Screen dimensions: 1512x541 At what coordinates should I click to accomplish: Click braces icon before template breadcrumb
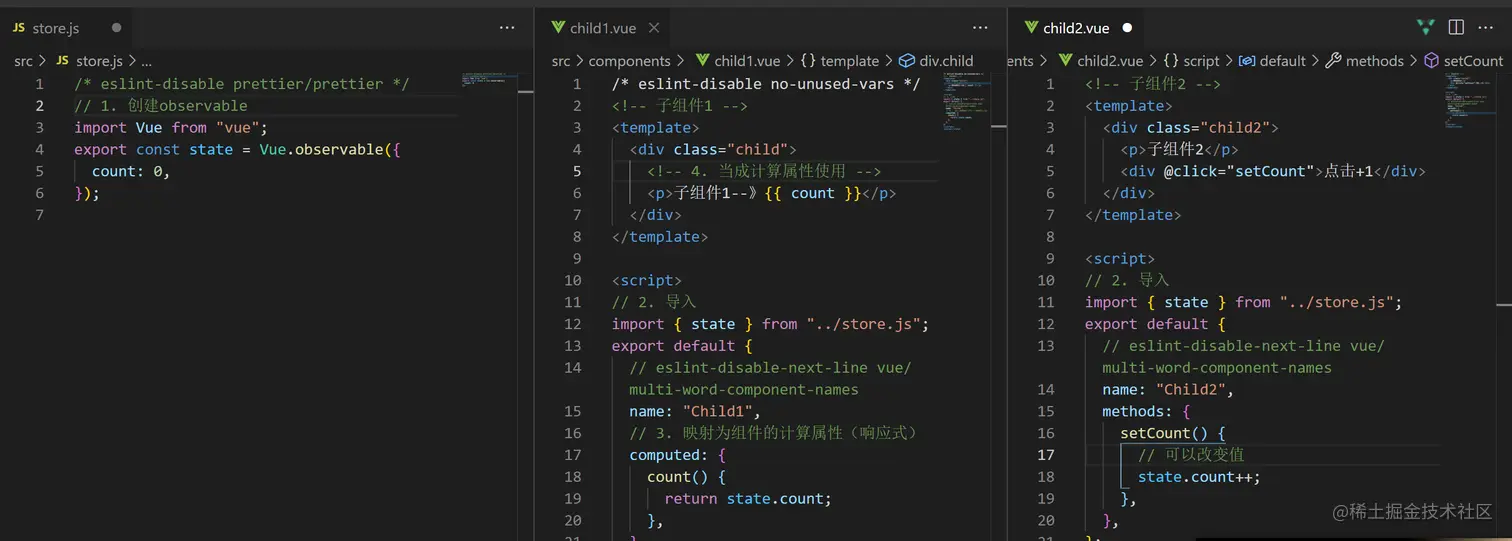(808, 61)
